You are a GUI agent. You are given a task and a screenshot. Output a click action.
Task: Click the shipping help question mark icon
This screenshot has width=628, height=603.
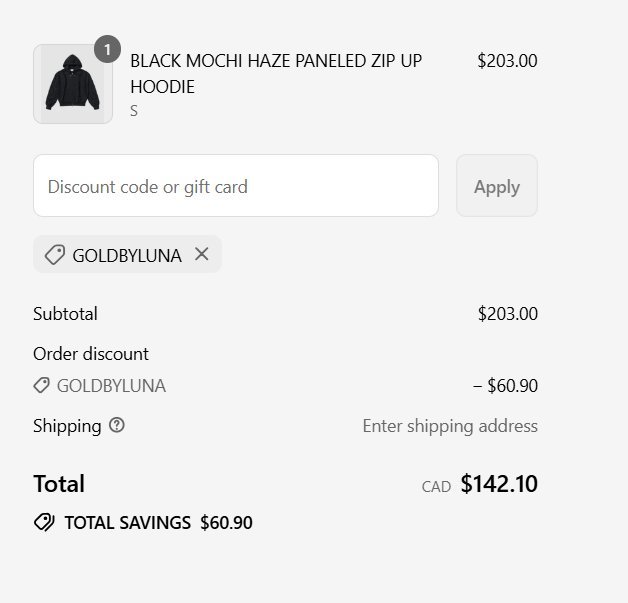pos(117,425)
